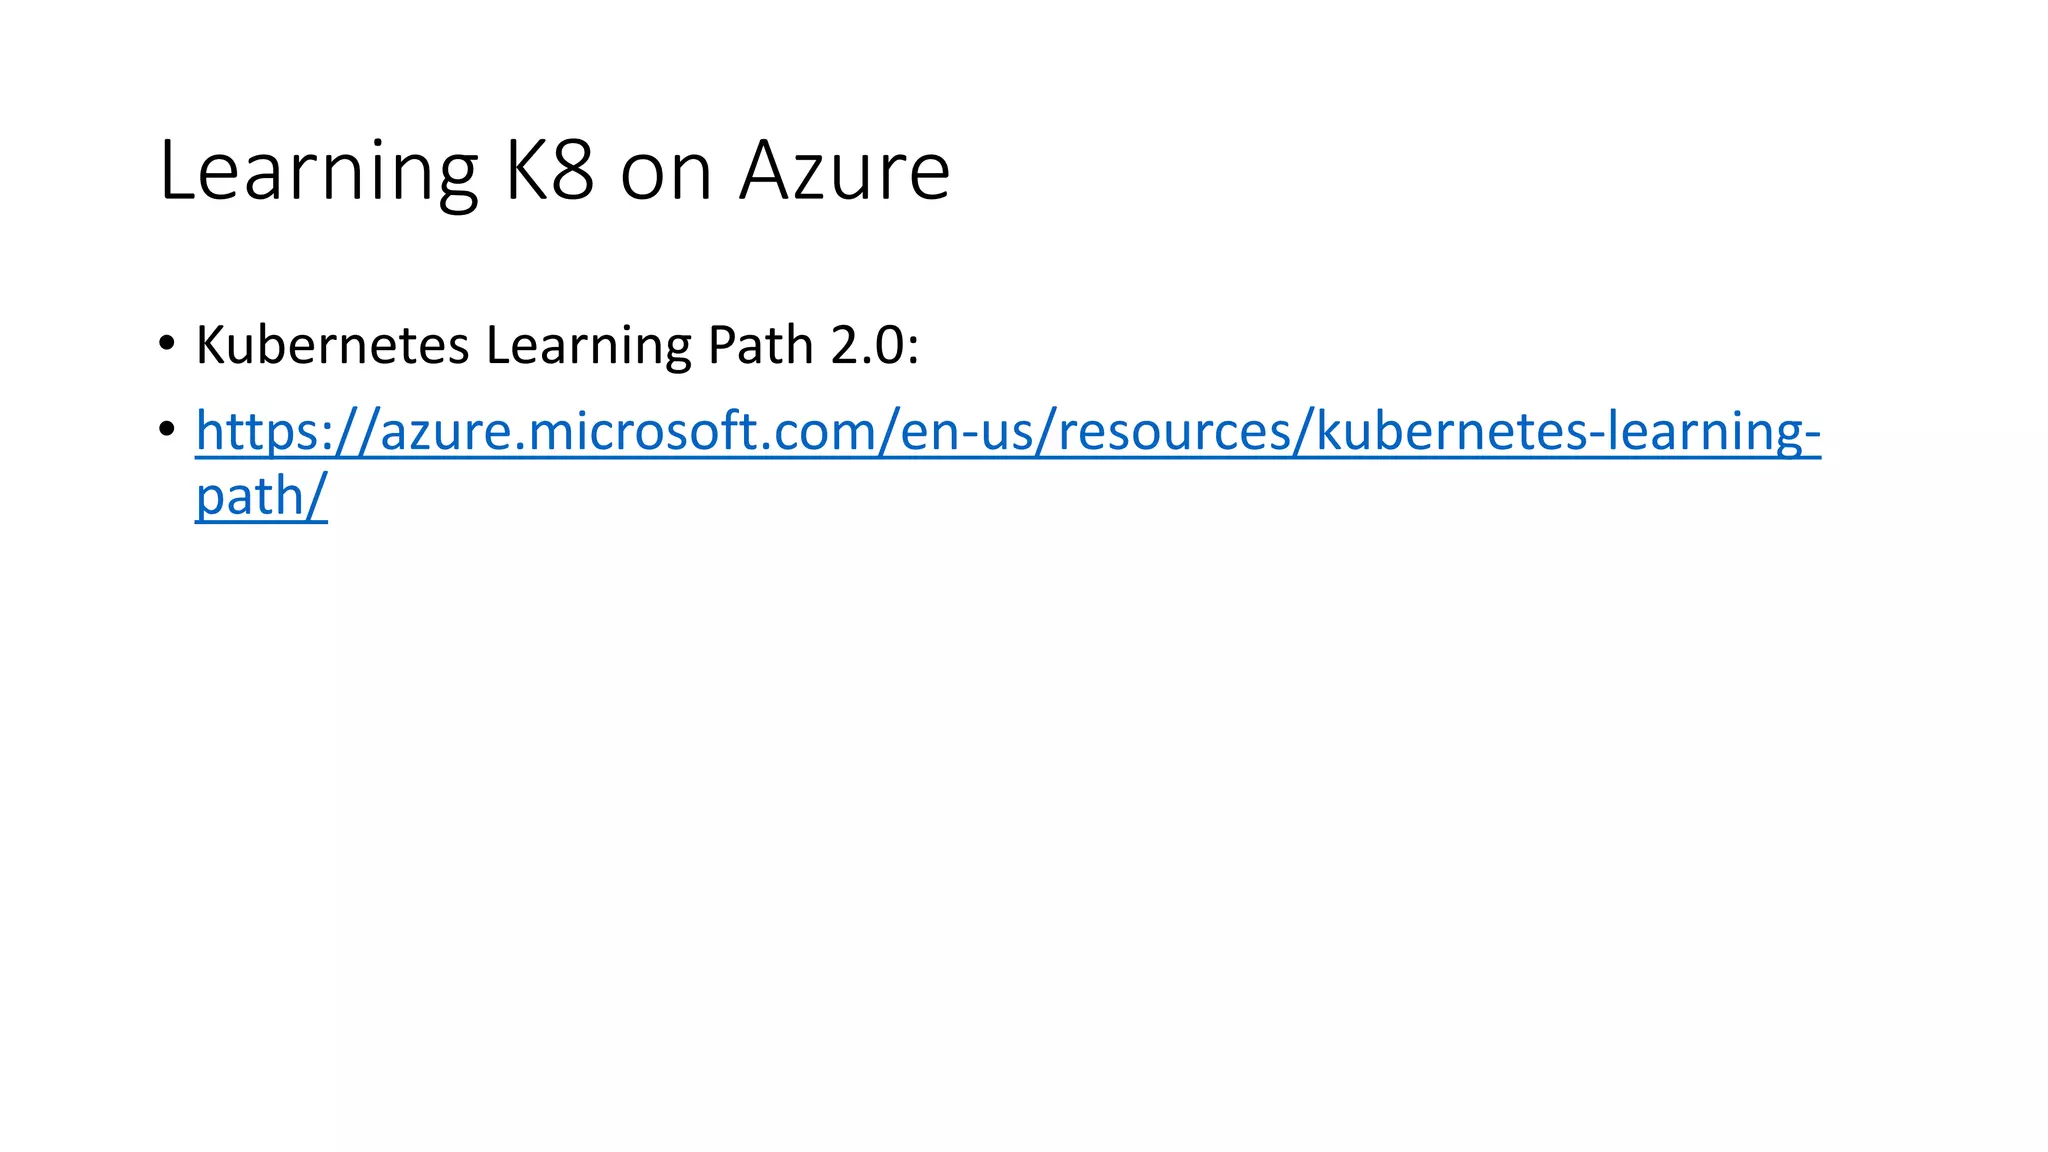The image size is (2048, 1152).
Task: Click the bullet point before the https link
Action: click(x=167, y=431)
